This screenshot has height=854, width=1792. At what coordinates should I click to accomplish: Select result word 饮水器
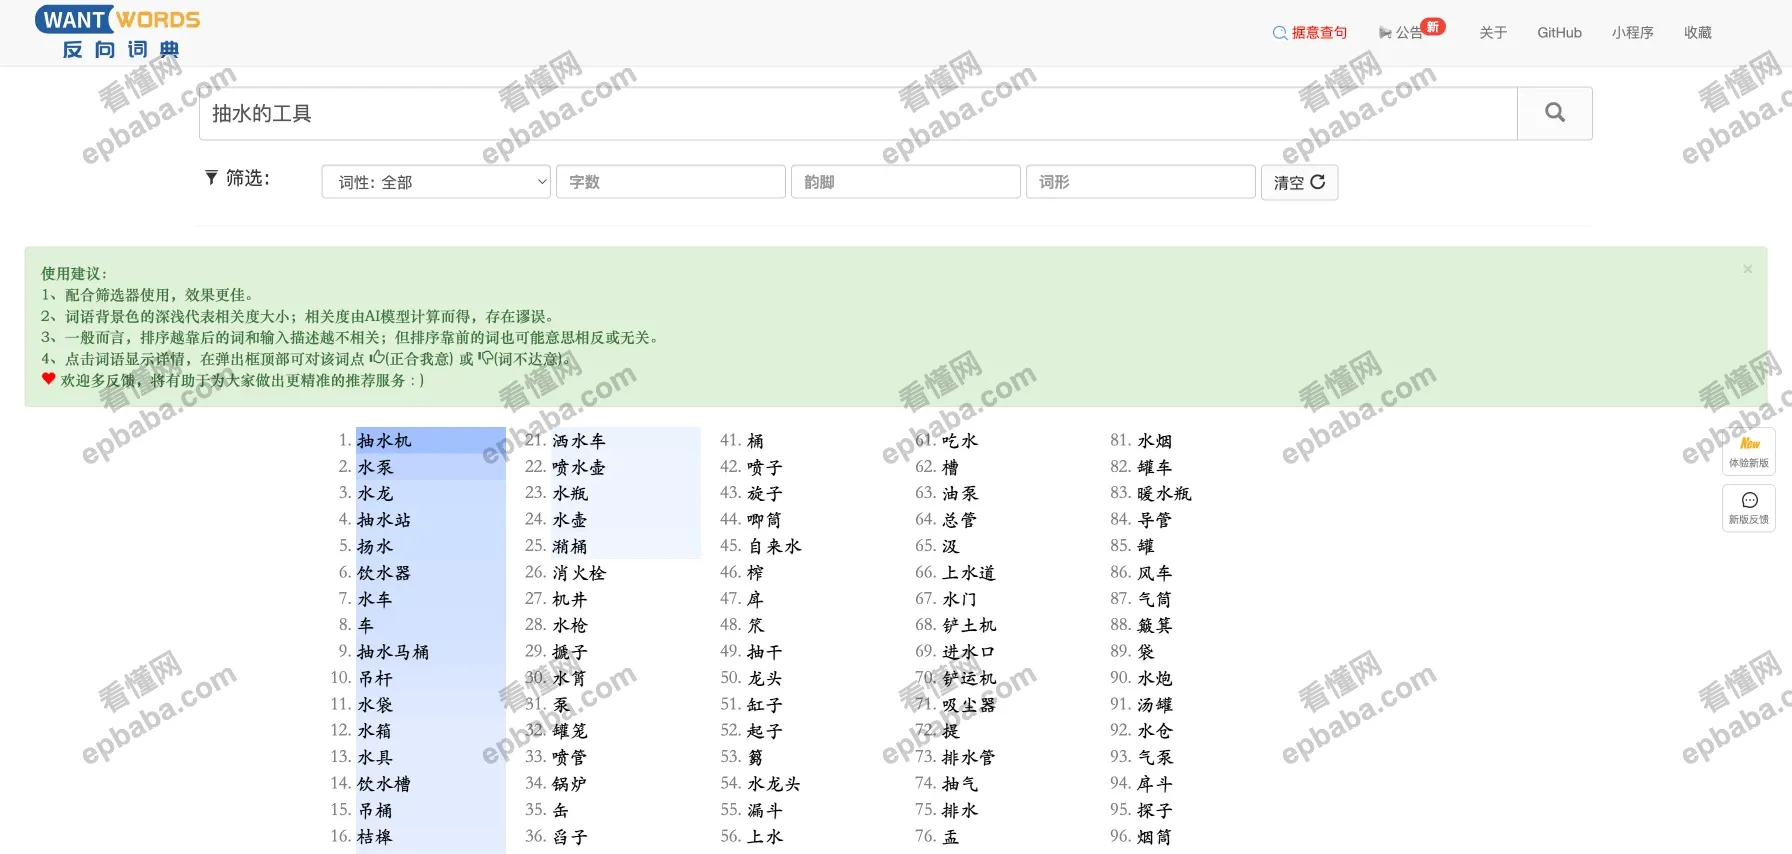(x=384, y=573)
